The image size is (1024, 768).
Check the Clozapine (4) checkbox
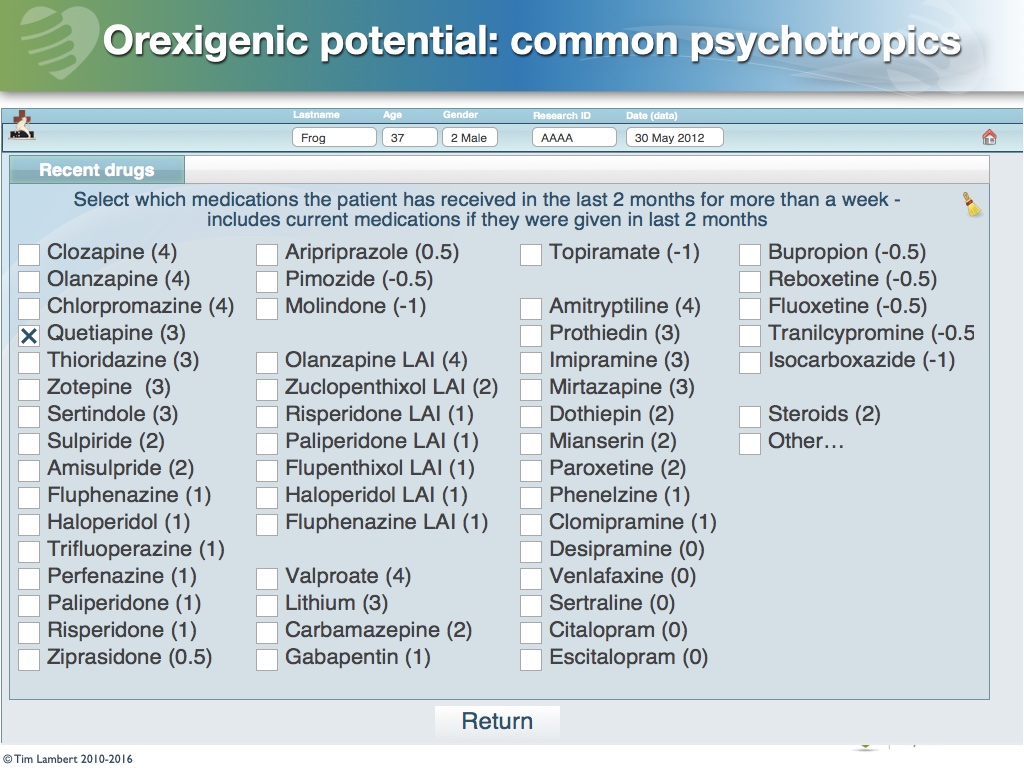tap(28, 254)
